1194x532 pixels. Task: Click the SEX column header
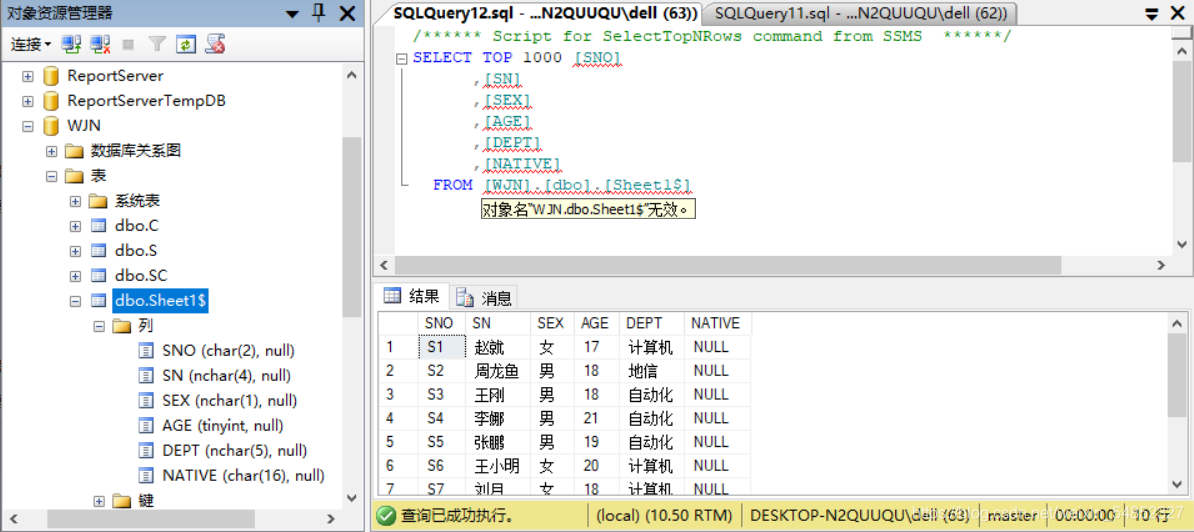click(x=551, y=323)
